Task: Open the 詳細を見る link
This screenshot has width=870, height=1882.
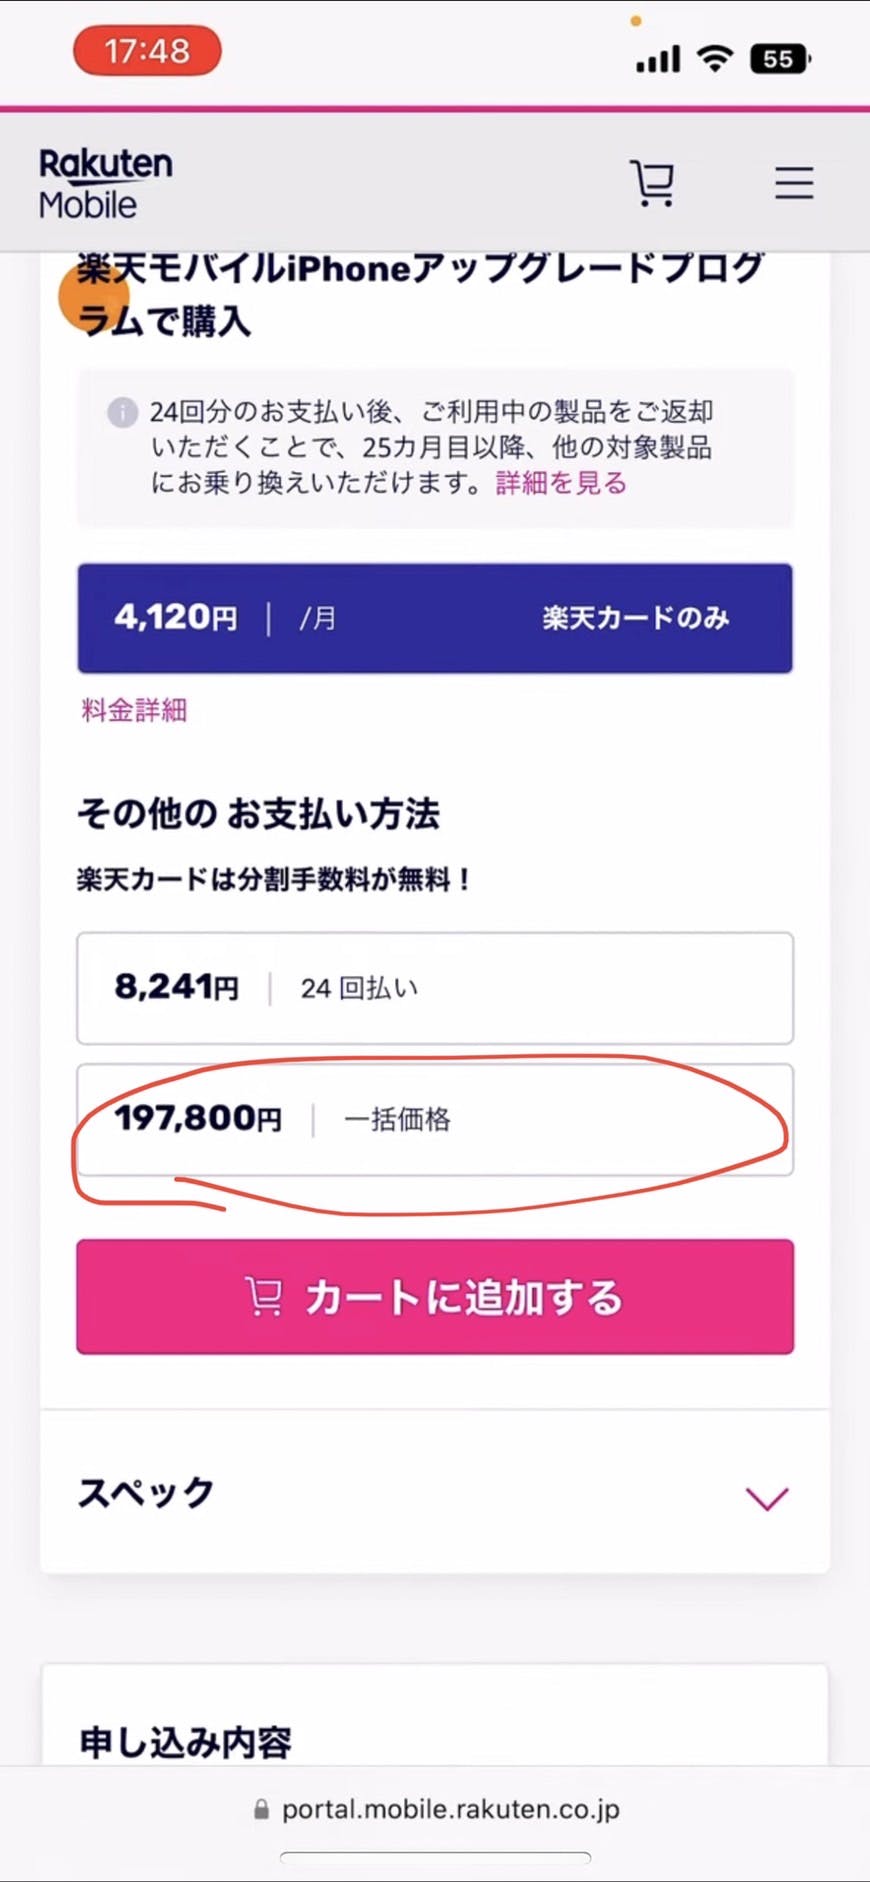Action: [x=561, y=483]
